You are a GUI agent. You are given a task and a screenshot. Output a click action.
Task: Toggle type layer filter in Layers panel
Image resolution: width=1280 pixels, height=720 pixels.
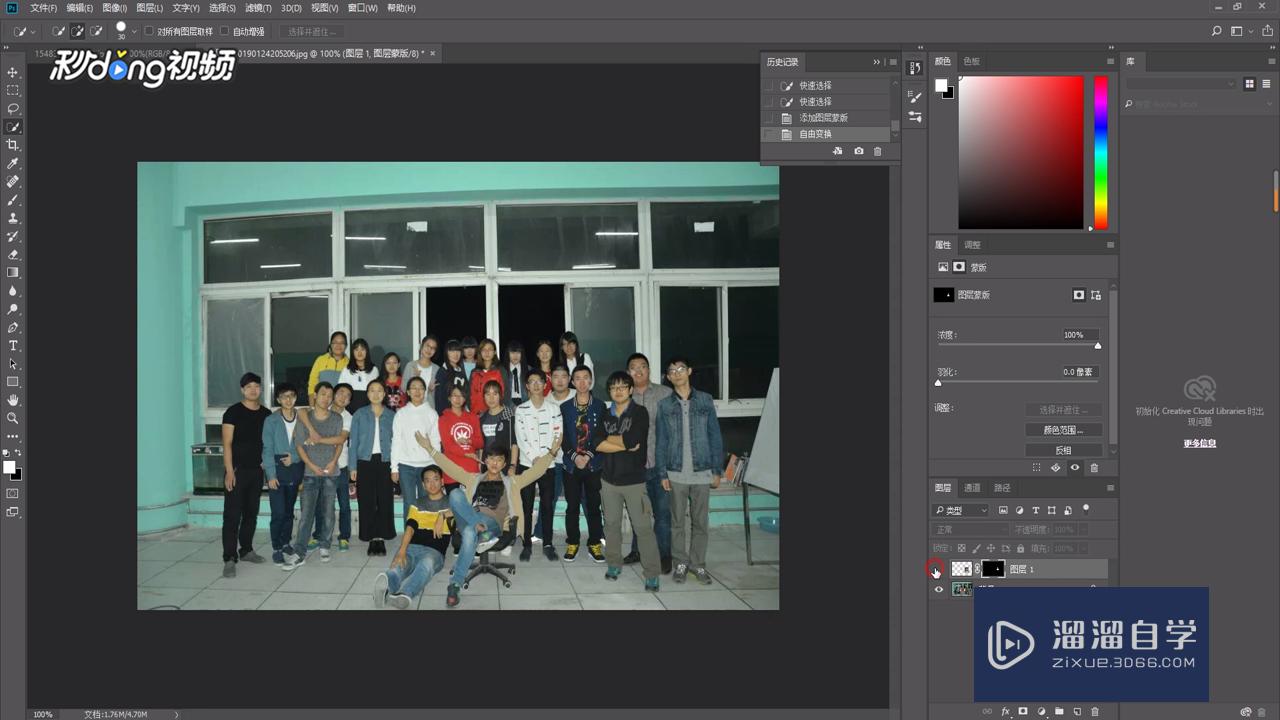(1035, 510)
